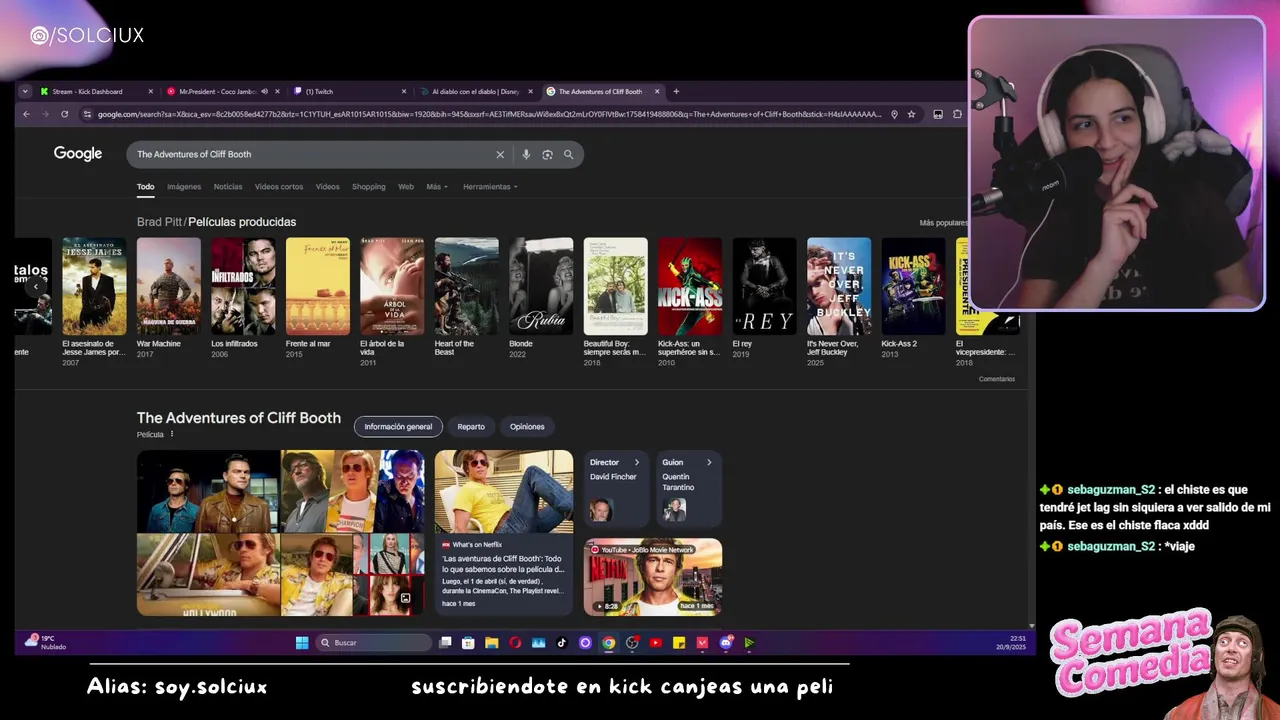Select the Todo results tab
Screen dimensions: 1280x720
(146, 187)
